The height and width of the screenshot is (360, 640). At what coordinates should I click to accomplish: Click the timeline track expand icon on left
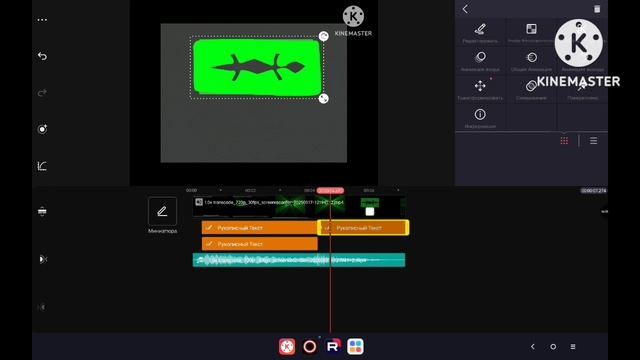click(x=42, y=211)
